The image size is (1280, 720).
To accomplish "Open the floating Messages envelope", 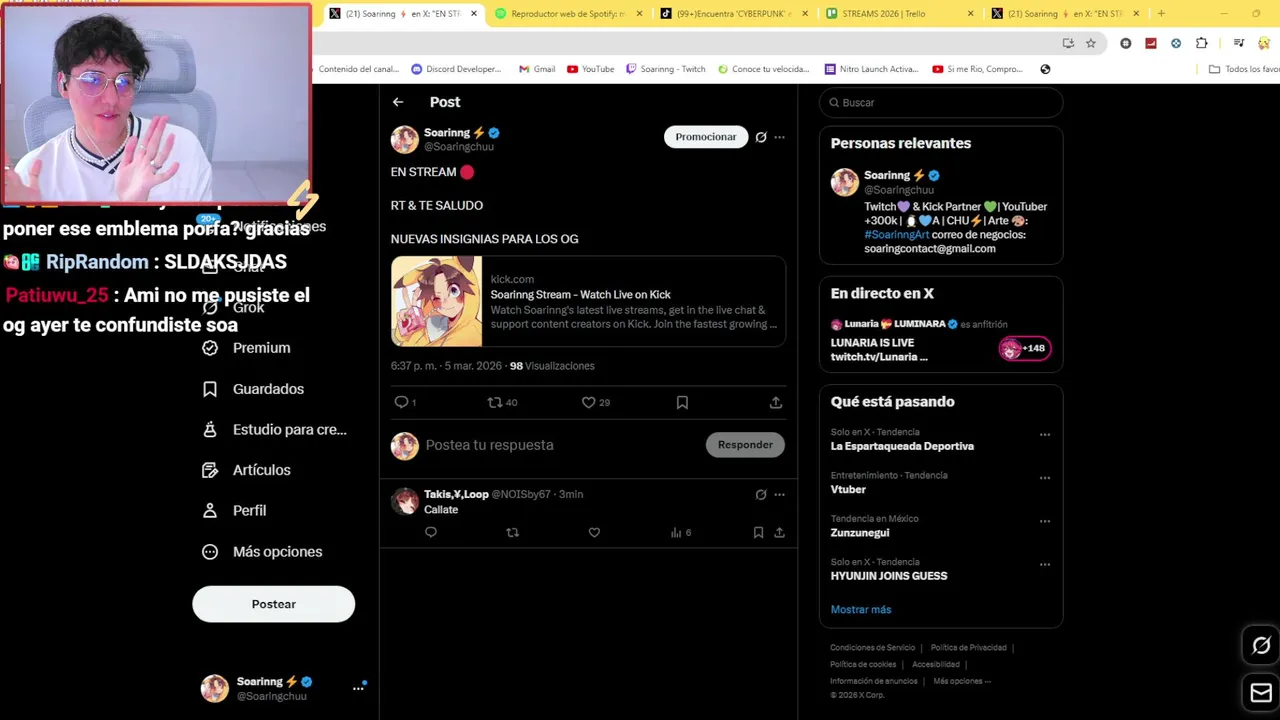I will (x=1261, y=693).
